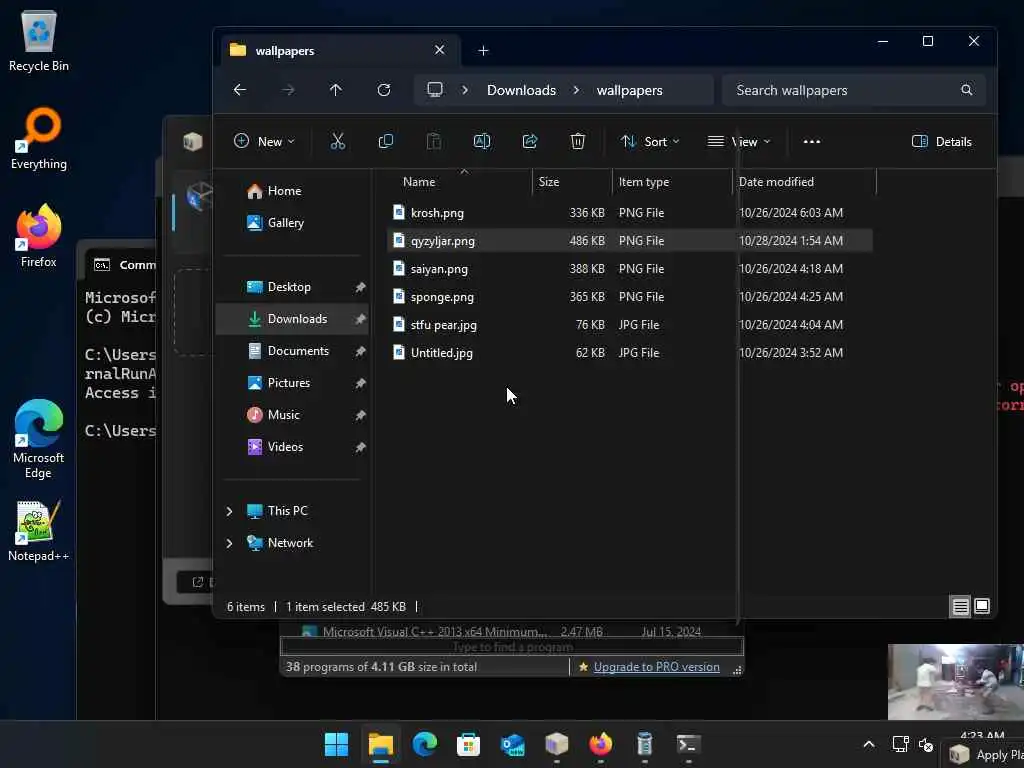Click Microsoft Store taskbar icon

pyautogui.click(x=468, y=744)
